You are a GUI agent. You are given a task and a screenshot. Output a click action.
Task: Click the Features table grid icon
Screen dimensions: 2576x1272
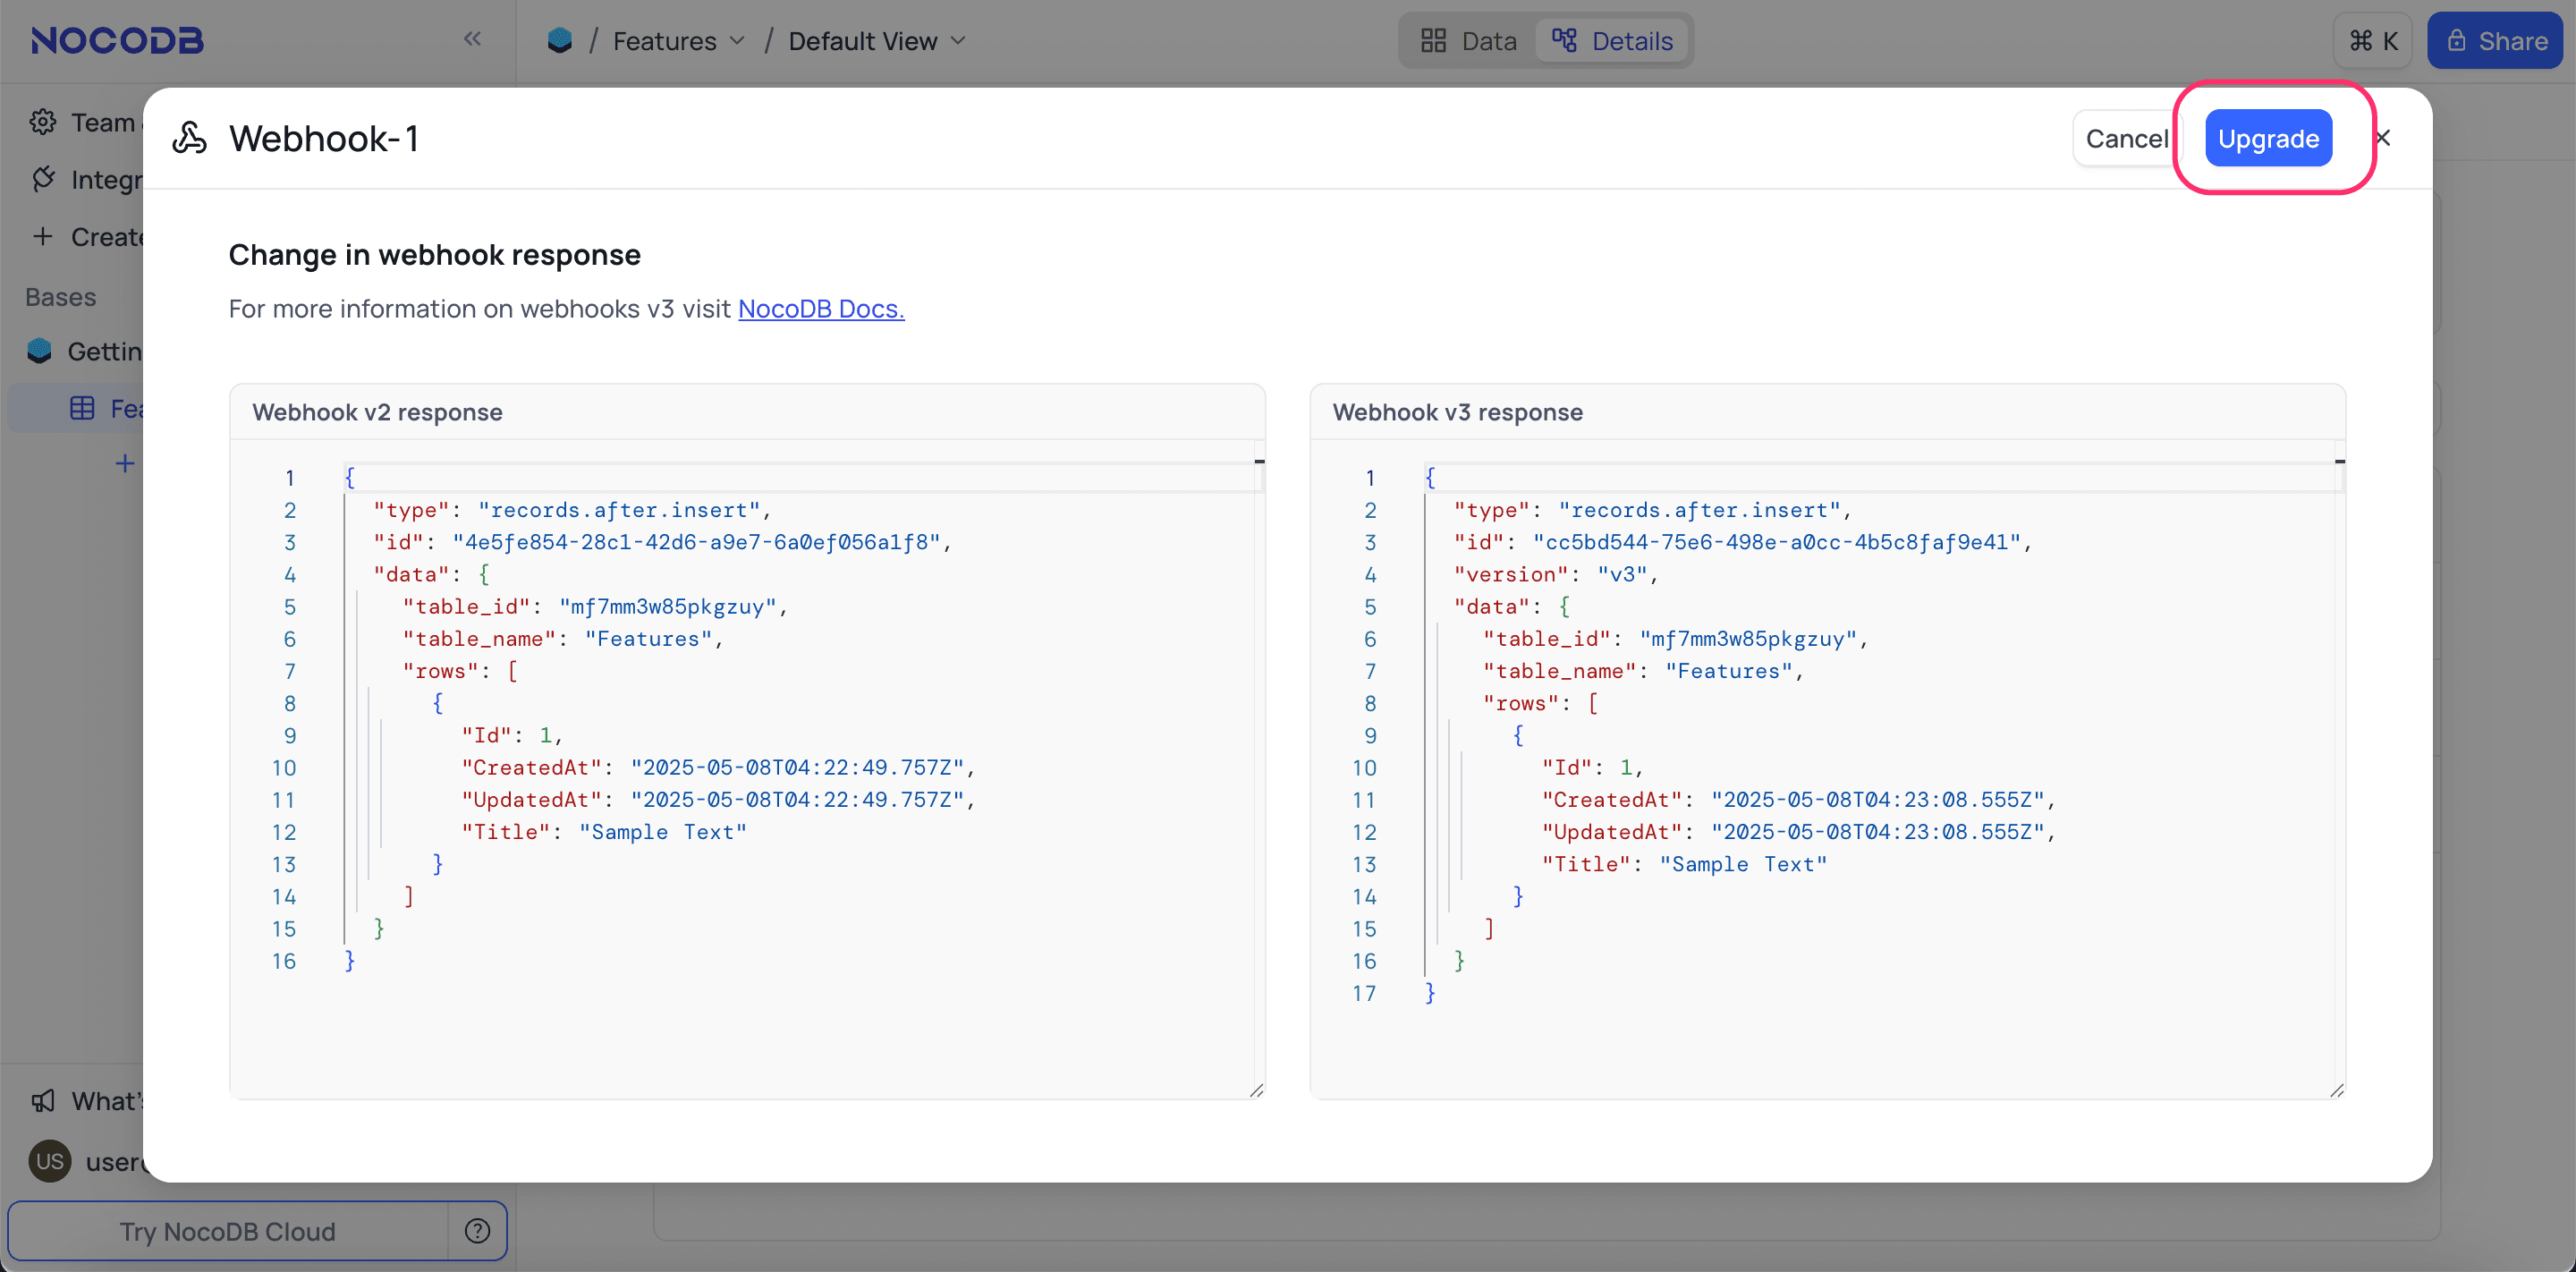click(x=82, y=407)
